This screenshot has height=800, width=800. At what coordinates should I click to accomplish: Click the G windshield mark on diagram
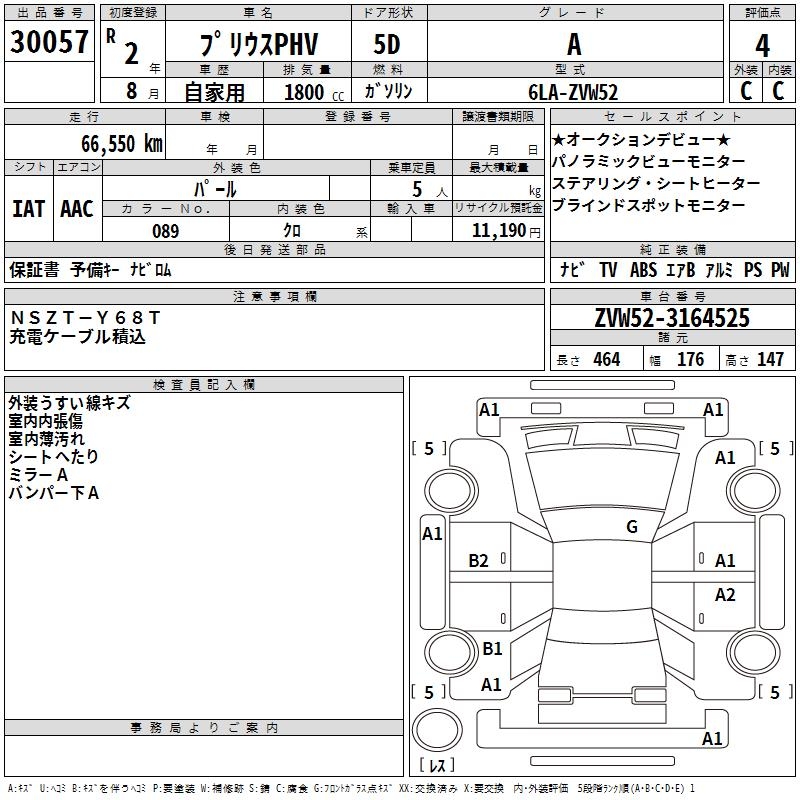coord(632,526)
